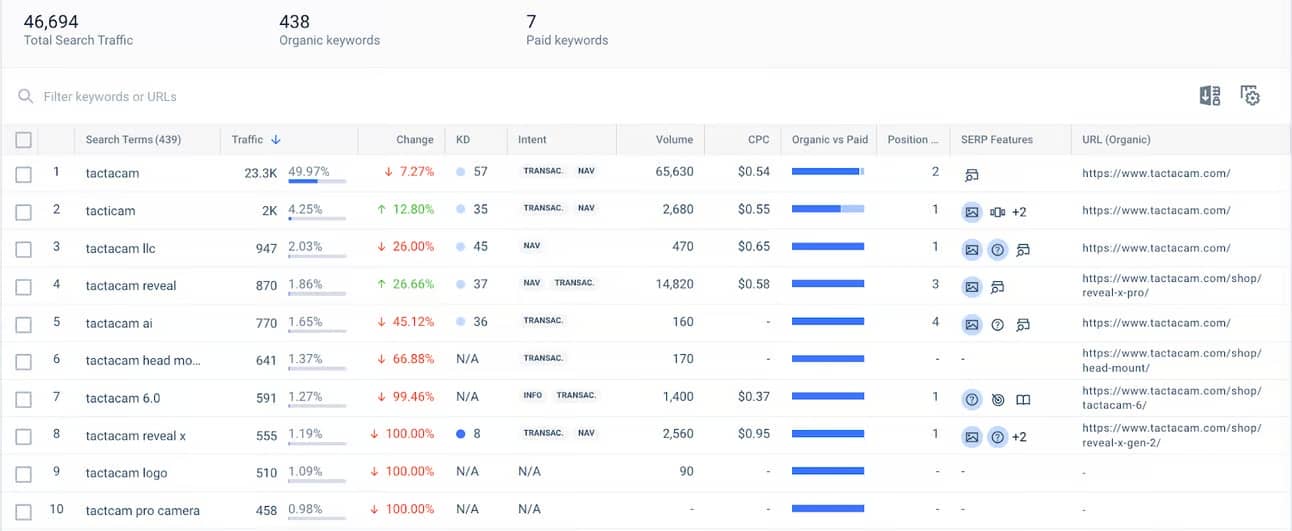Screen dimensions: 1292x531
Task: Click the SERP Features column header
Action: pyautogui.click(x=997, y=140)
